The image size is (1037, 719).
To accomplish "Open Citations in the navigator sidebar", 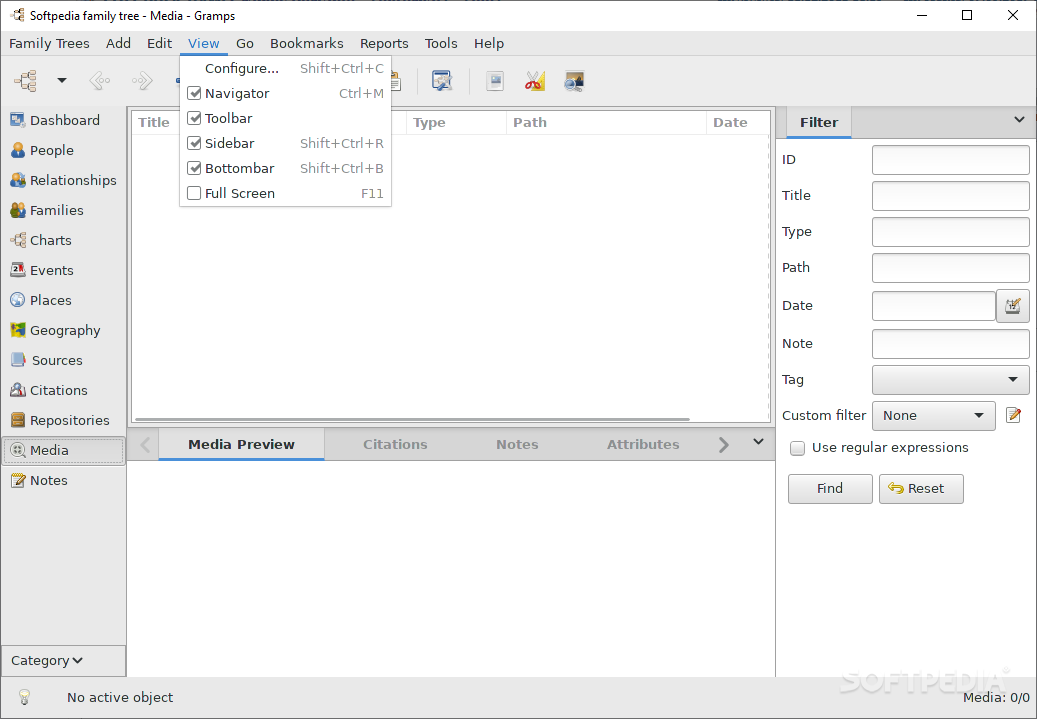I will (63, 390).
